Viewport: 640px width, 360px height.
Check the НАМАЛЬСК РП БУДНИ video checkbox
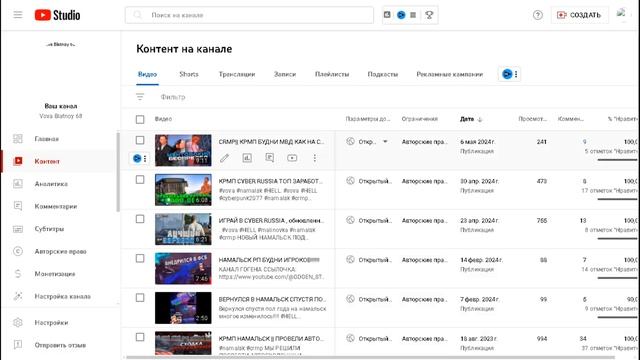pyautogui.click(x=140, y=258)
